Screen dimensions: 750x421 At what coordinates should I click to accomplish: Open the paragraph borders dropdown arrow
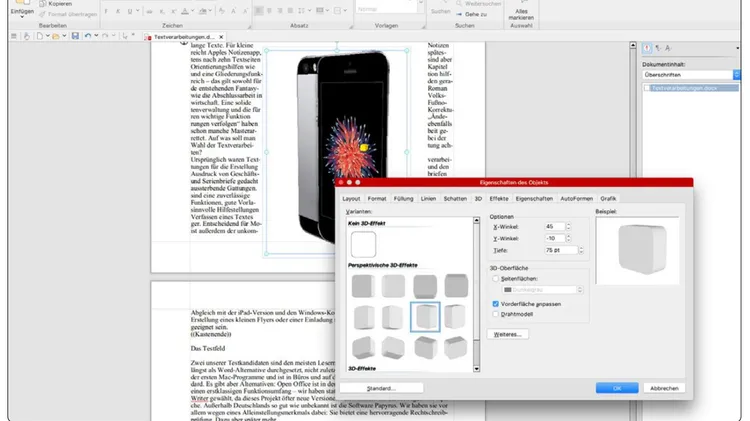click(345, 11)
